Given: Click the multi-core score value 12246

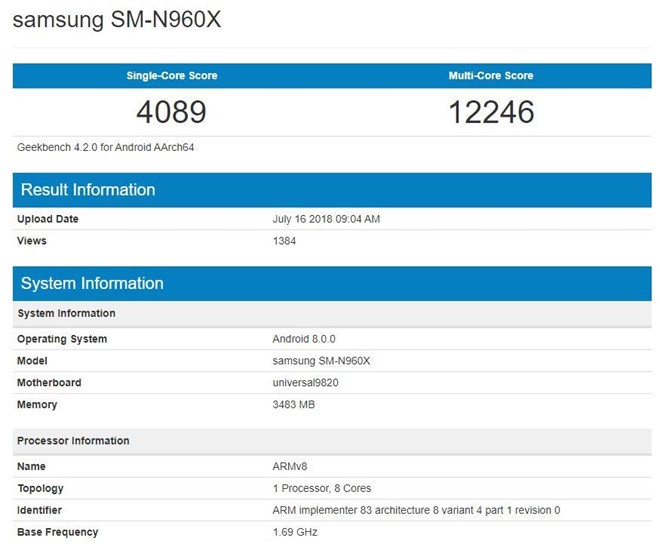Looking at the screenshot, I should [x=491, y=112].
